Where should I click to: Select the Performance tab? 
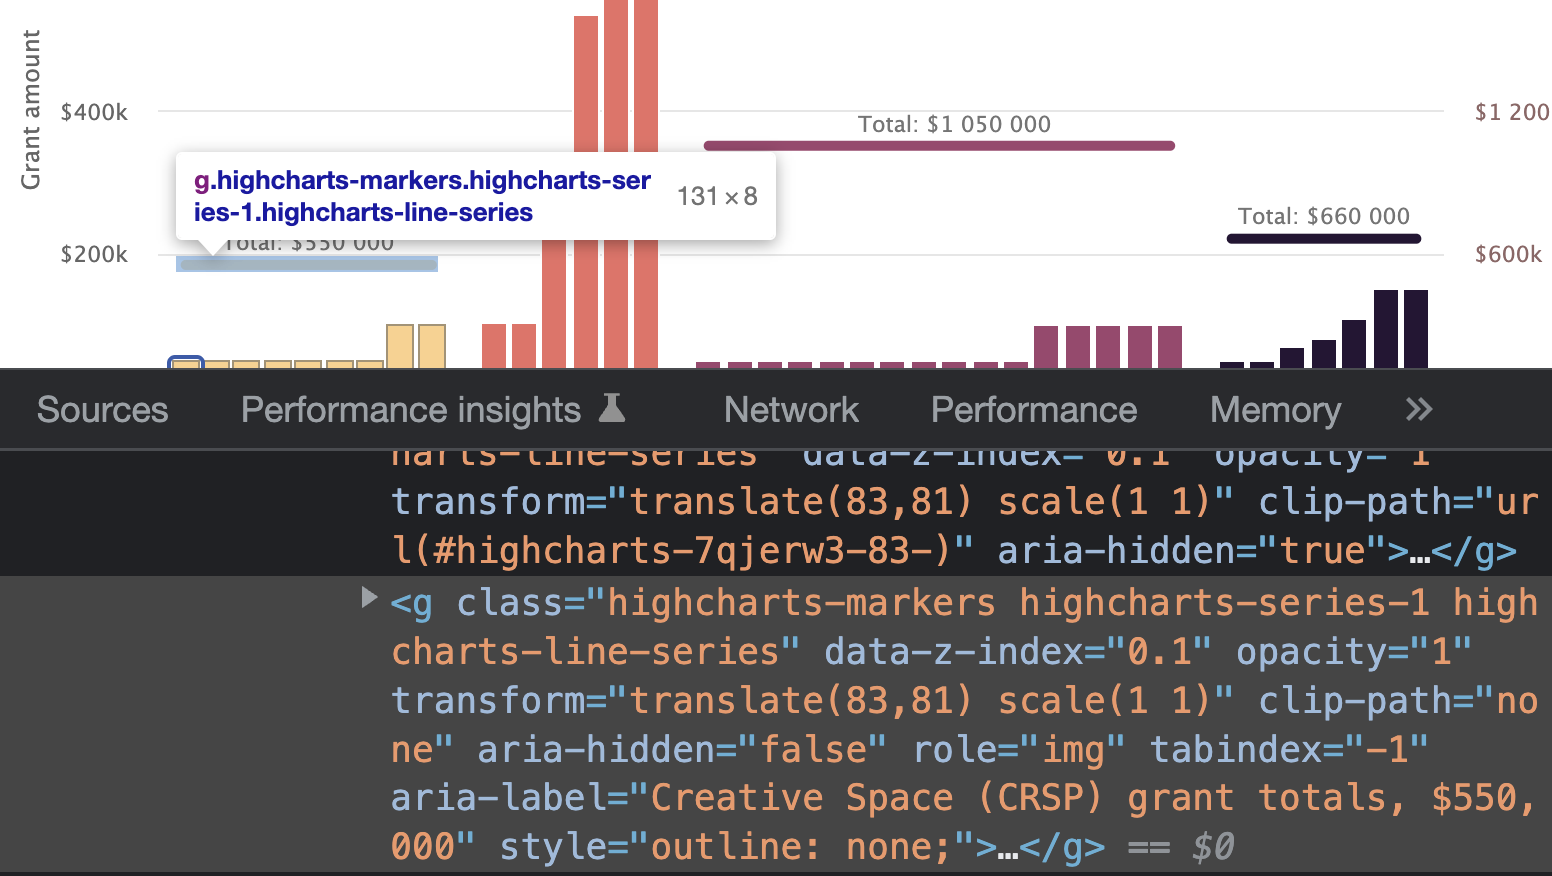[1034, 410]
